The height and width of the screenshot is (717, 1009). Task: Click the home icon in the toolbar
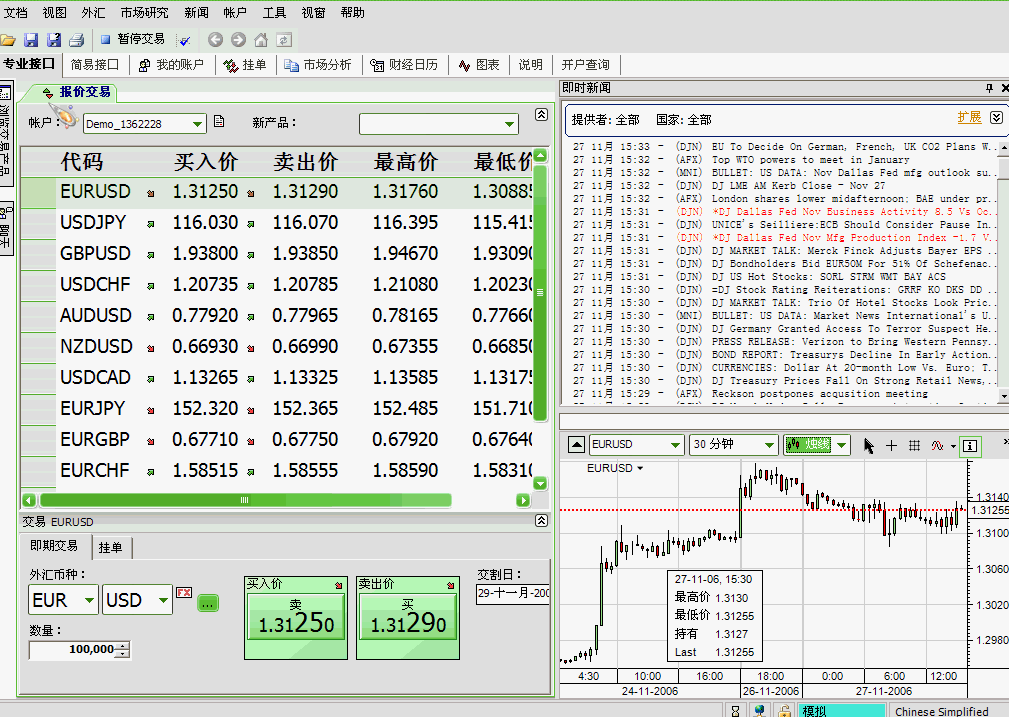point(260,40)
